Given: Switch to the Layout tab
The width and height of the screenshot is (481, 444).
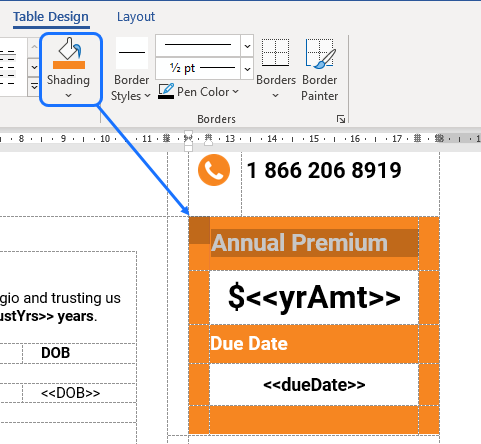Looking at the screenshot, I should pyautogui.click(x=136, y=17).
